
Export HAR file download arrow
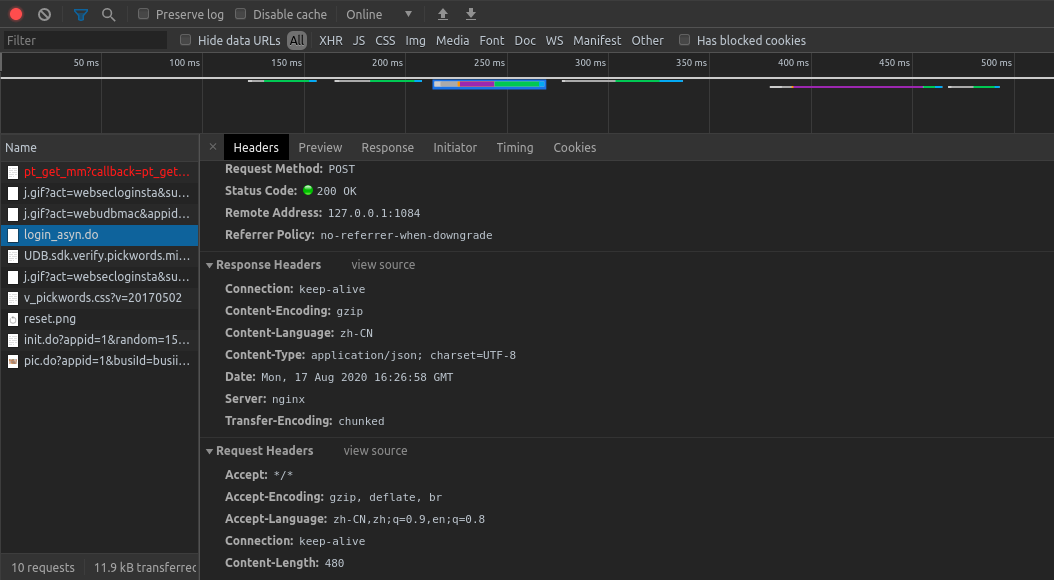coord(471,14)
